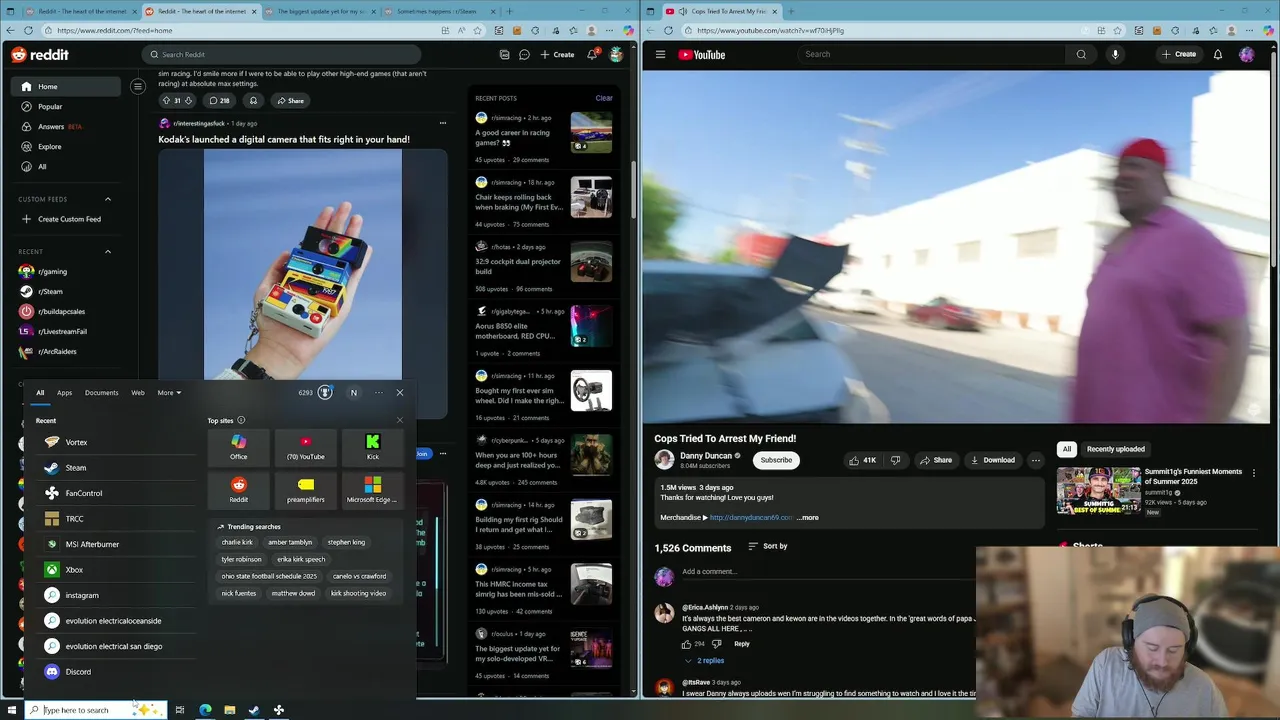
Task: Open the YouTube top site tile
Action: pos(305,447)
